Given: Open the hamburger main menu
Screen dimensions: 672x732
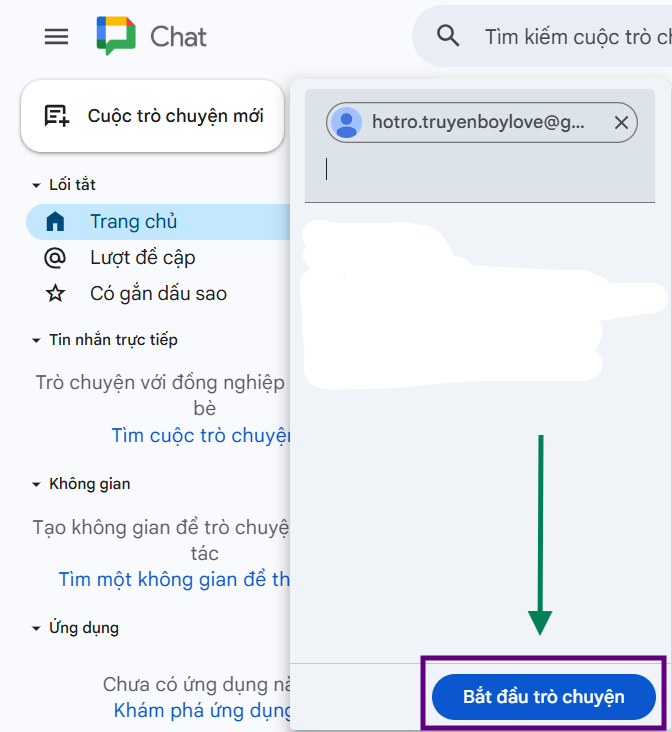Looking at the screenshot, I should click(x=57, y=36).
